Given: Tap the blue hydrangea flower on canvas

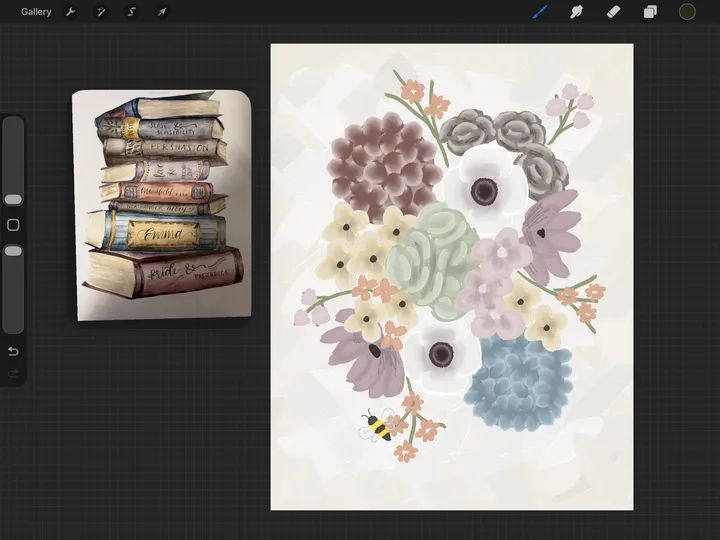Looking at the screenshot, I should pos(519,381).
